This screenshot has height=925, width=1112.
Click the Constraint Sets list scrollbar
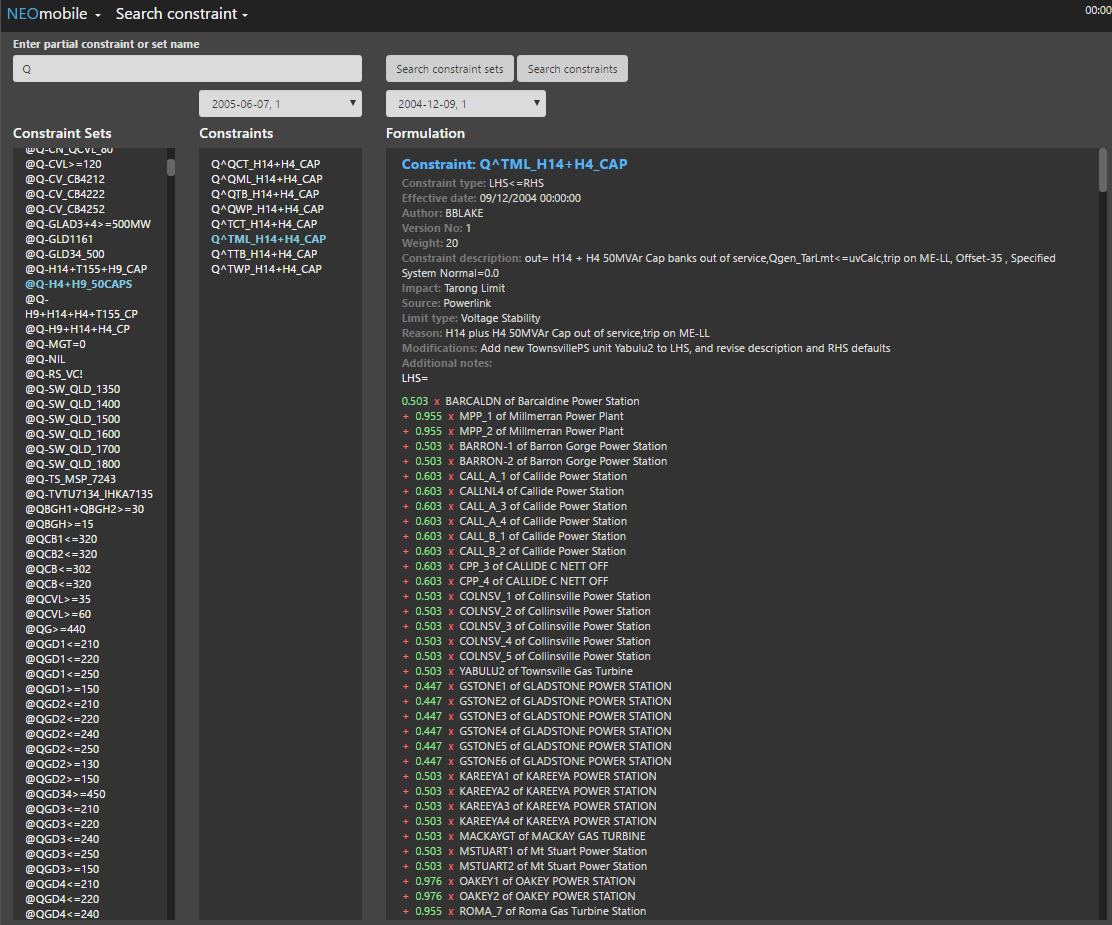pyautogui.click(x=171, y=167)
